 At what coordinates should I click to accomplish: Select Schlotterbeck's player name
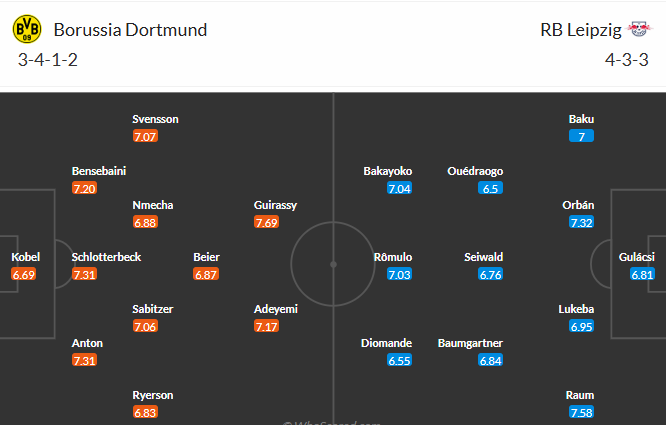point(106,257)
